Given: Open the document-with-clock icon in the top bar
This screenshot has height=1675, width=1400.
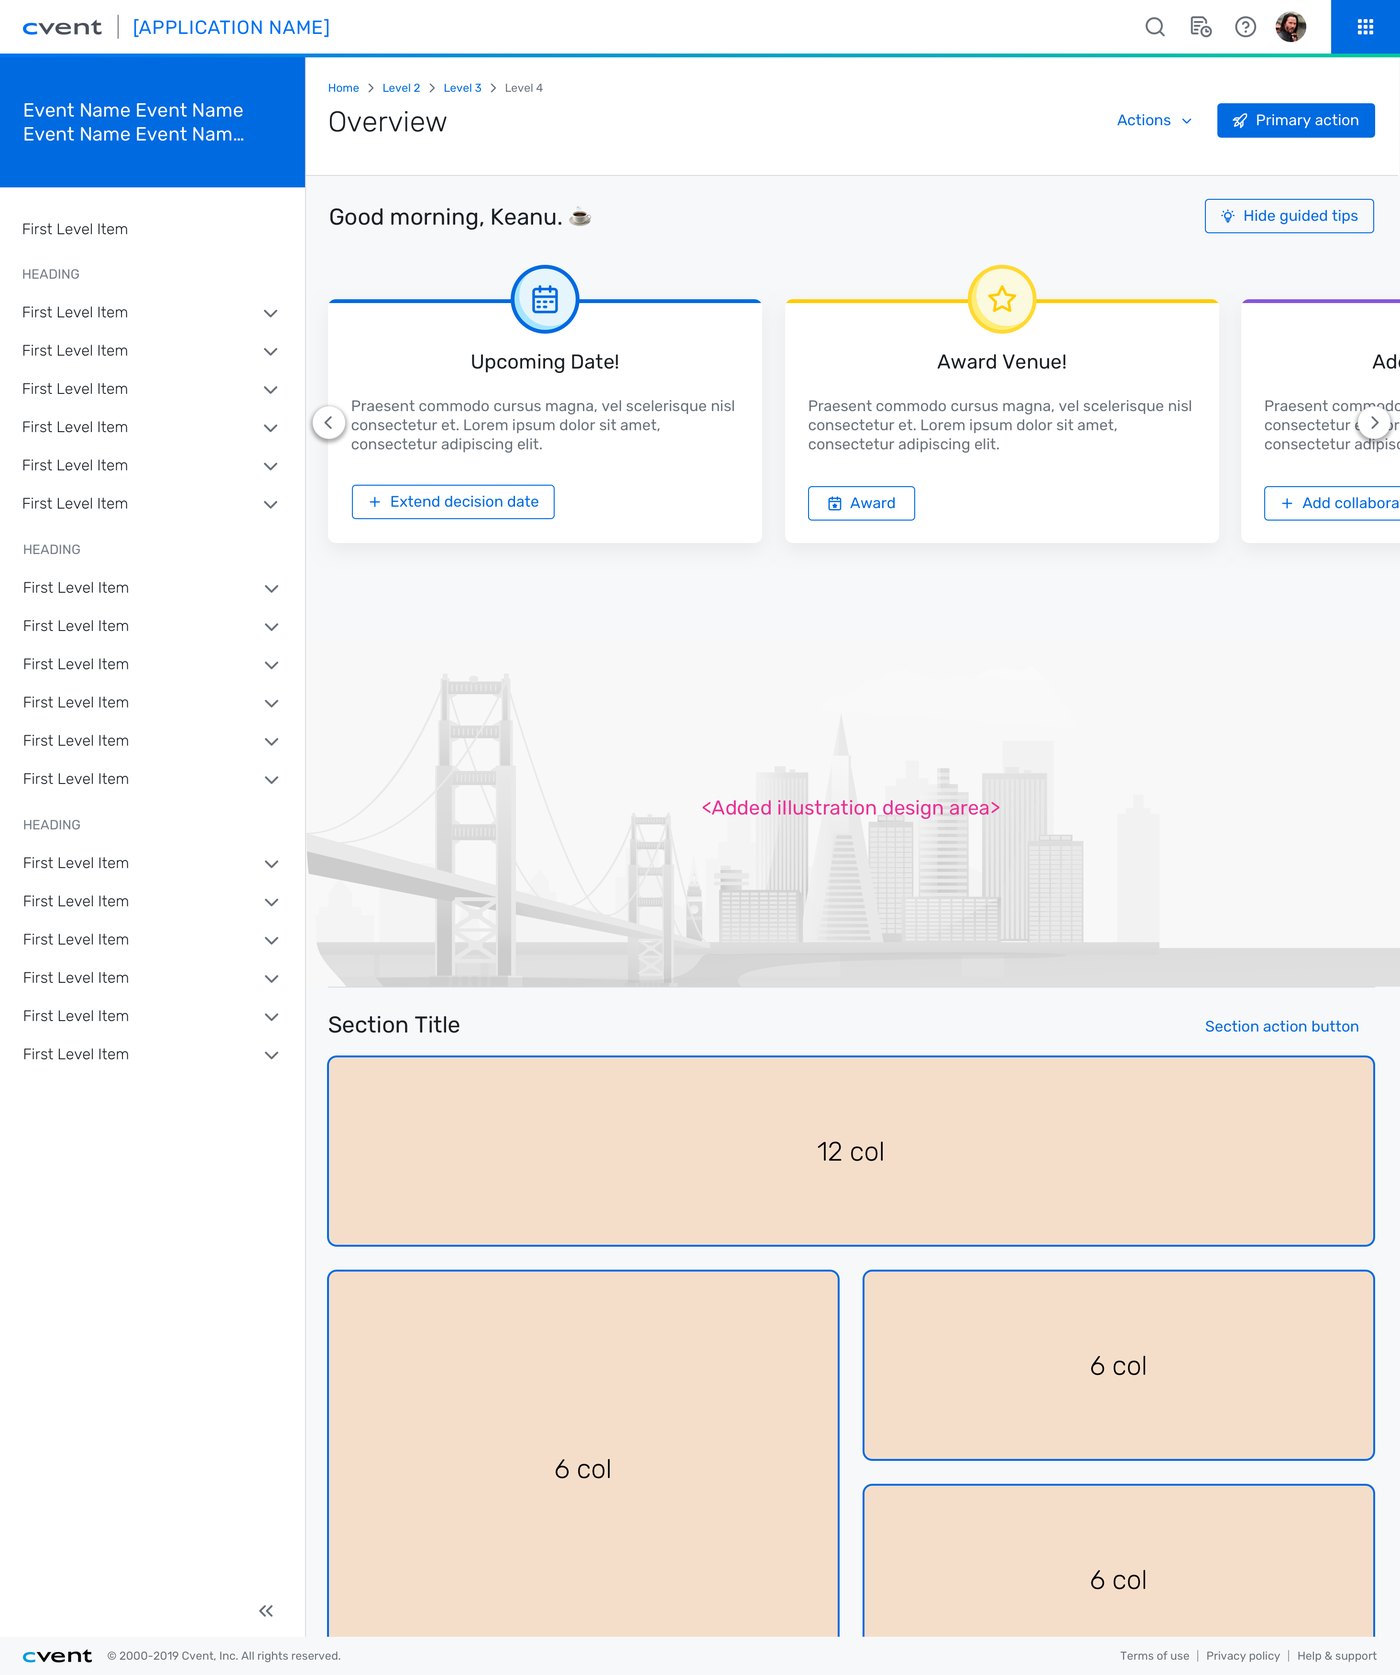Looking at the screenshot, I should point(1201,27).
